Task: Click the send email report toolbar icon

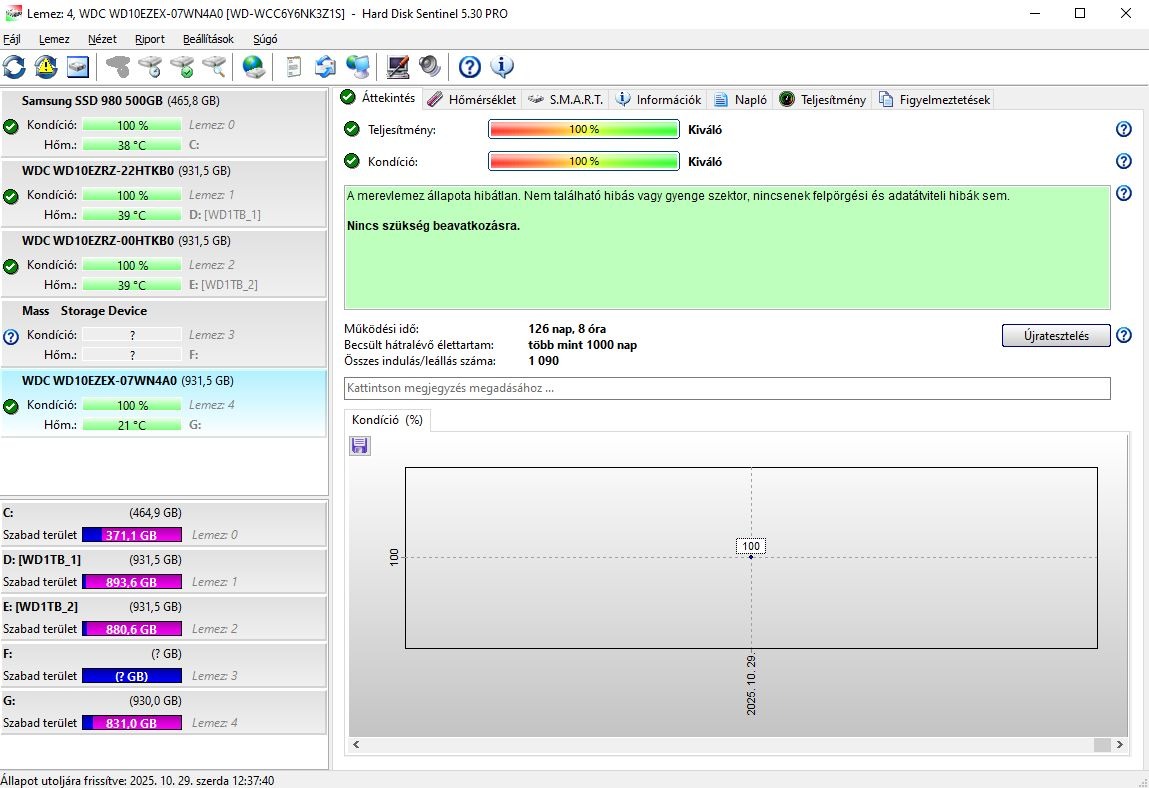Action: [325, 67]
